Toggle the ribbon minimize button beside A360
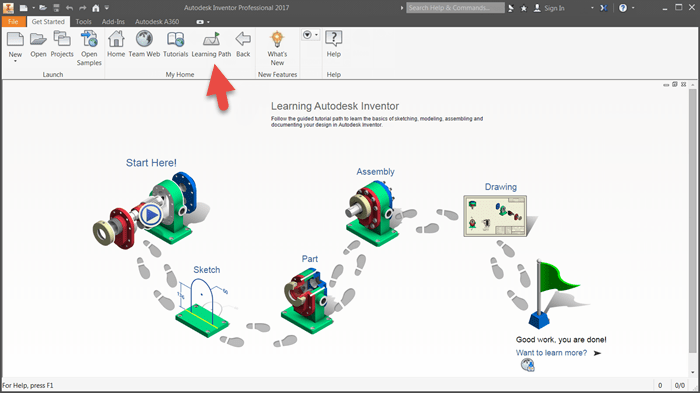Screen dimensions: 700x393 [200, 22]
